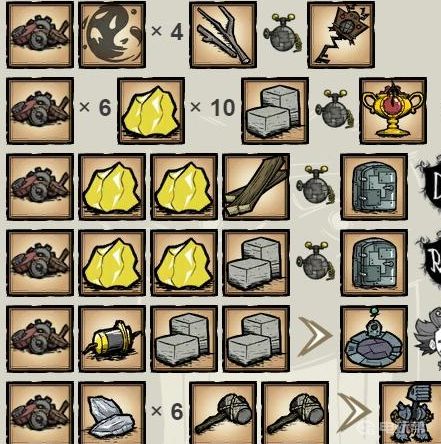Select the black shield badge lettered D
The width and height of the screenshot is (441, 444).
point(431,185)
